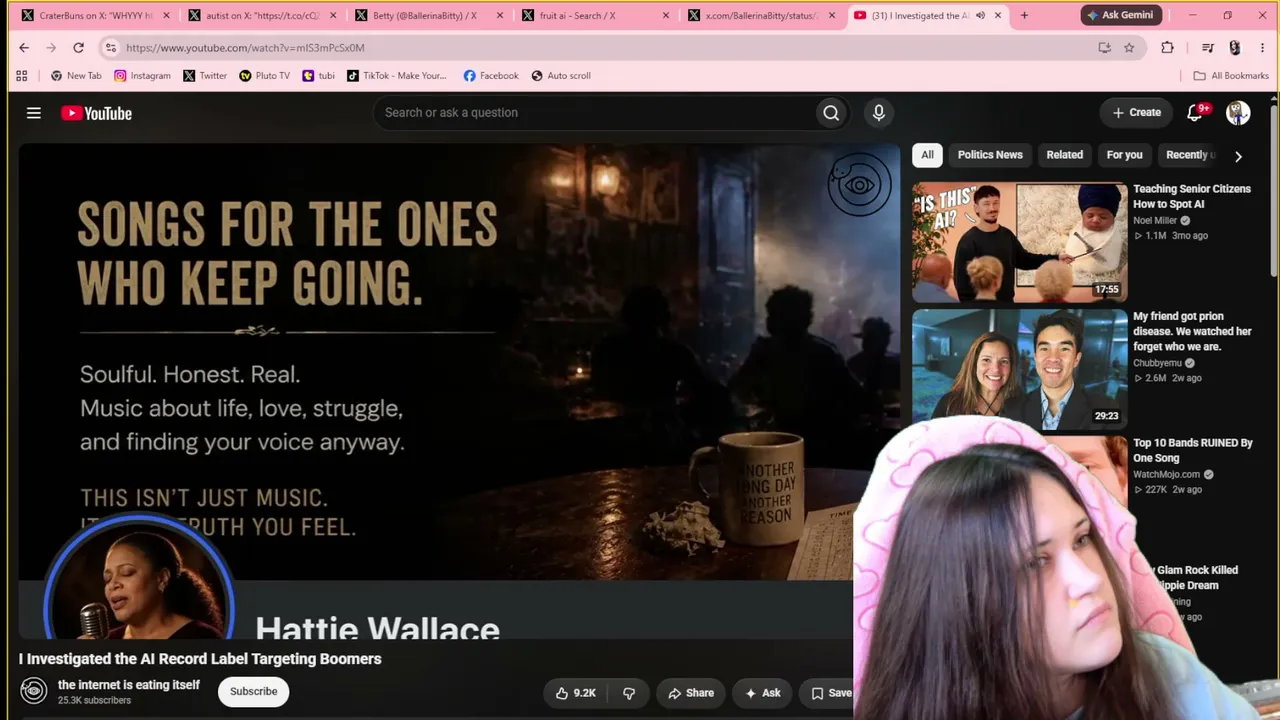
Task: Show more filter chips with the arrow
Action: click(1238, 156)
